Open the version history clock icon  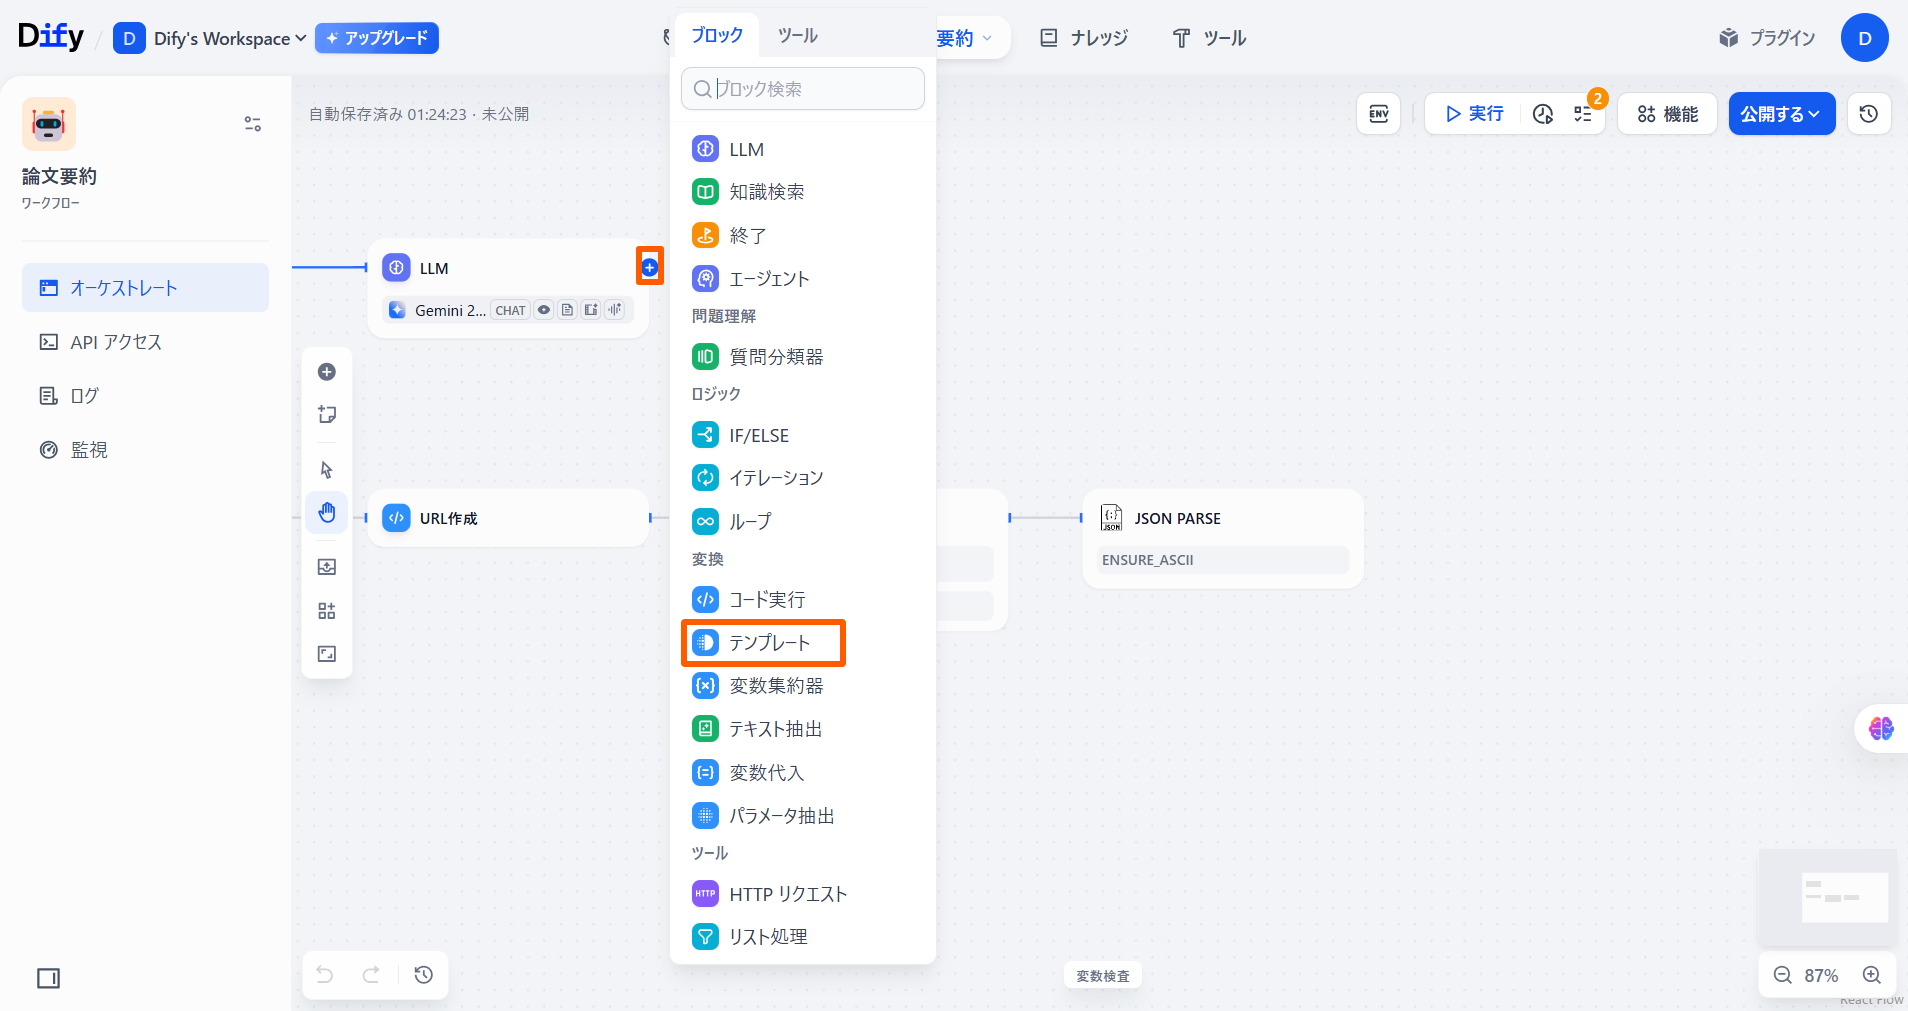[x=1868, y=114]
